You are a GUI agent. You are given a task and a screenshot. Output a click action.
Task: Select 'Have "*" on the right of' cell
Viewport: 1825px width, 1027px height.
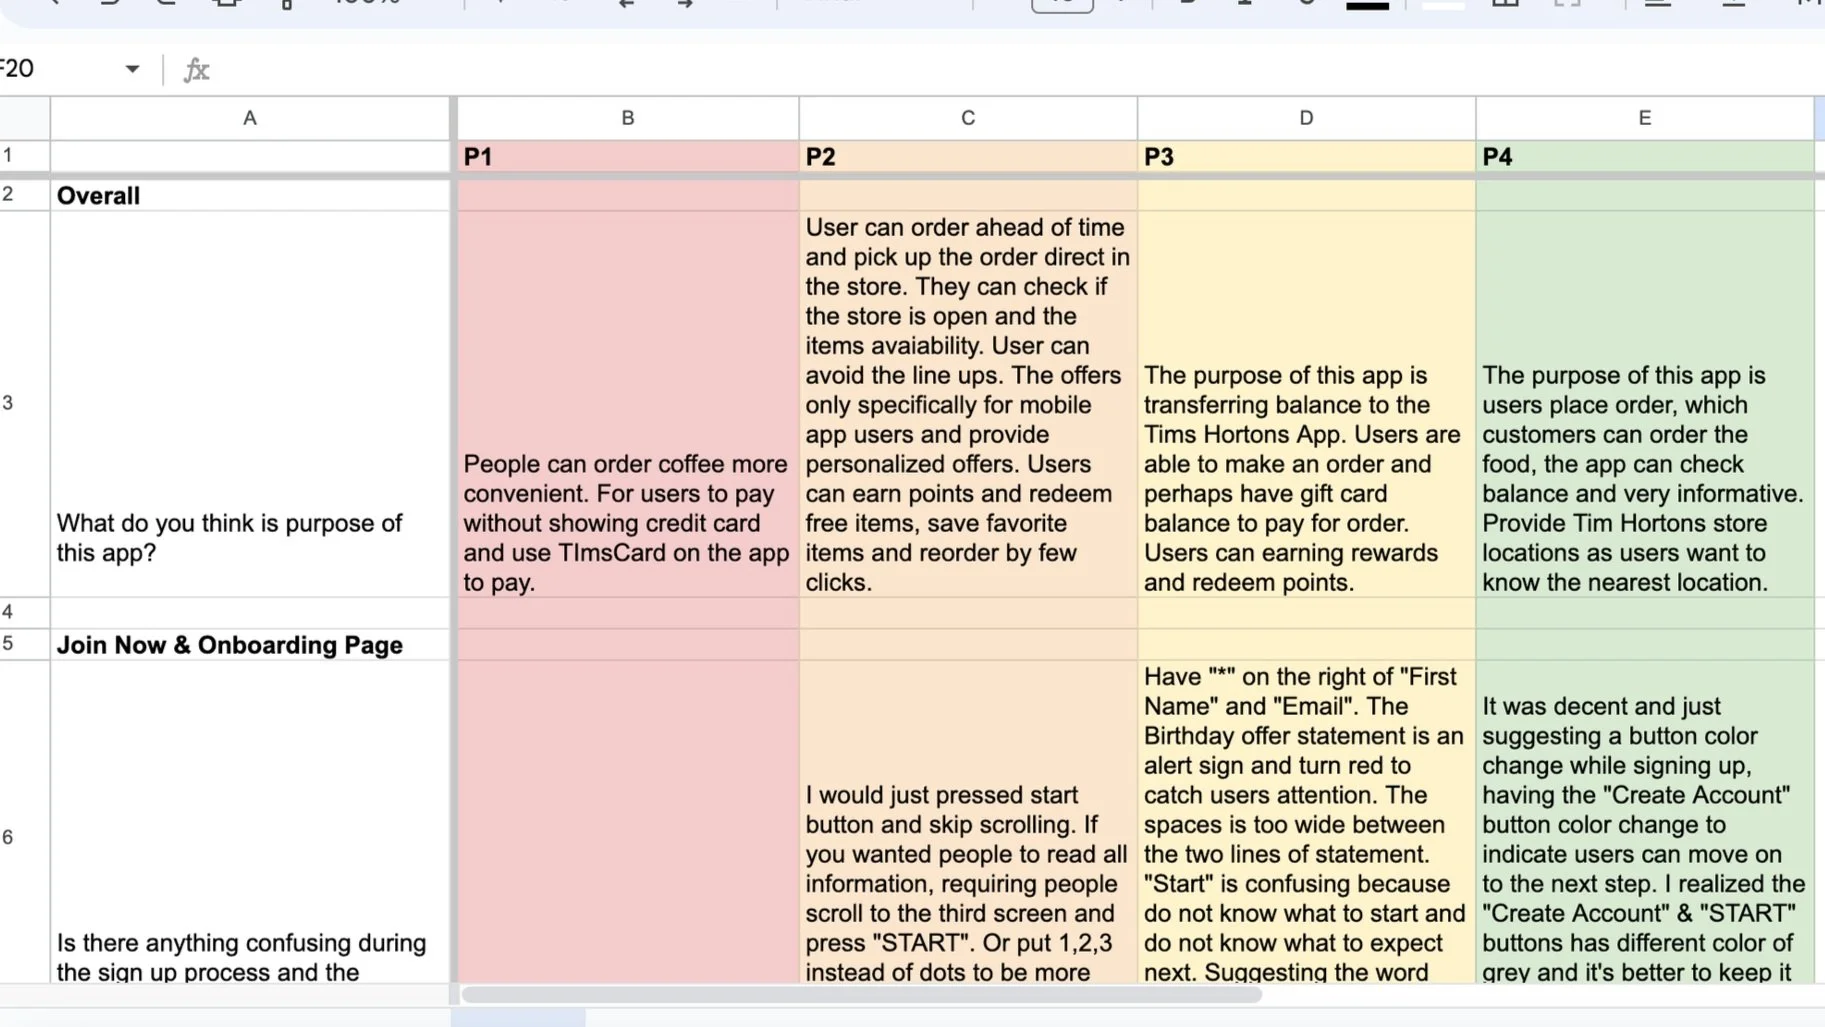[1307, 822]
